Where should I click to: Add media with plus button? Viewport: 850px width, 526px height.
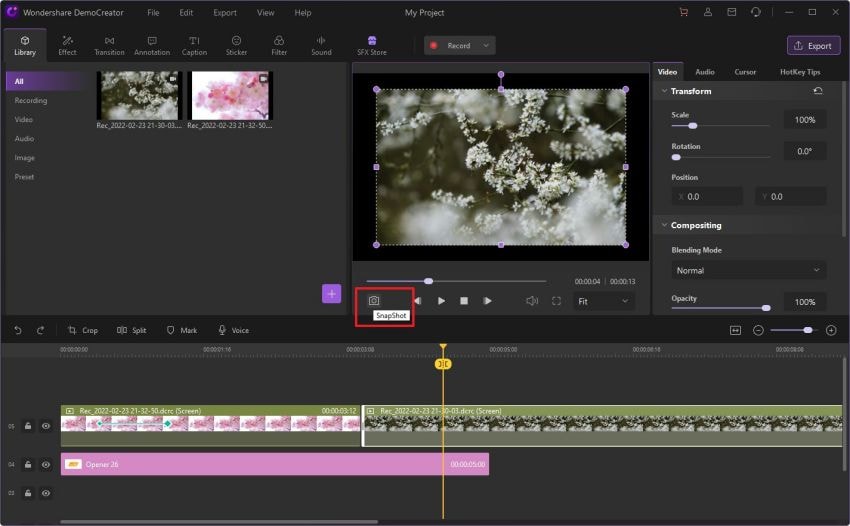331,294
